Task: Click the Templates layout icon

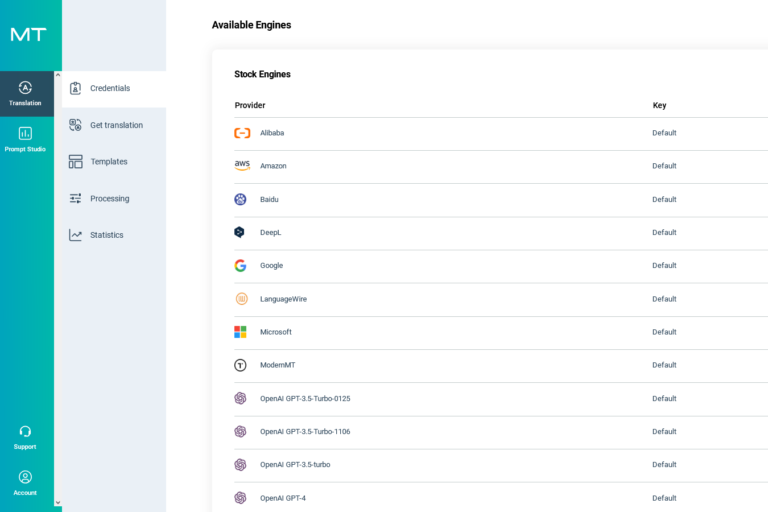Action: tap(75, 162)
